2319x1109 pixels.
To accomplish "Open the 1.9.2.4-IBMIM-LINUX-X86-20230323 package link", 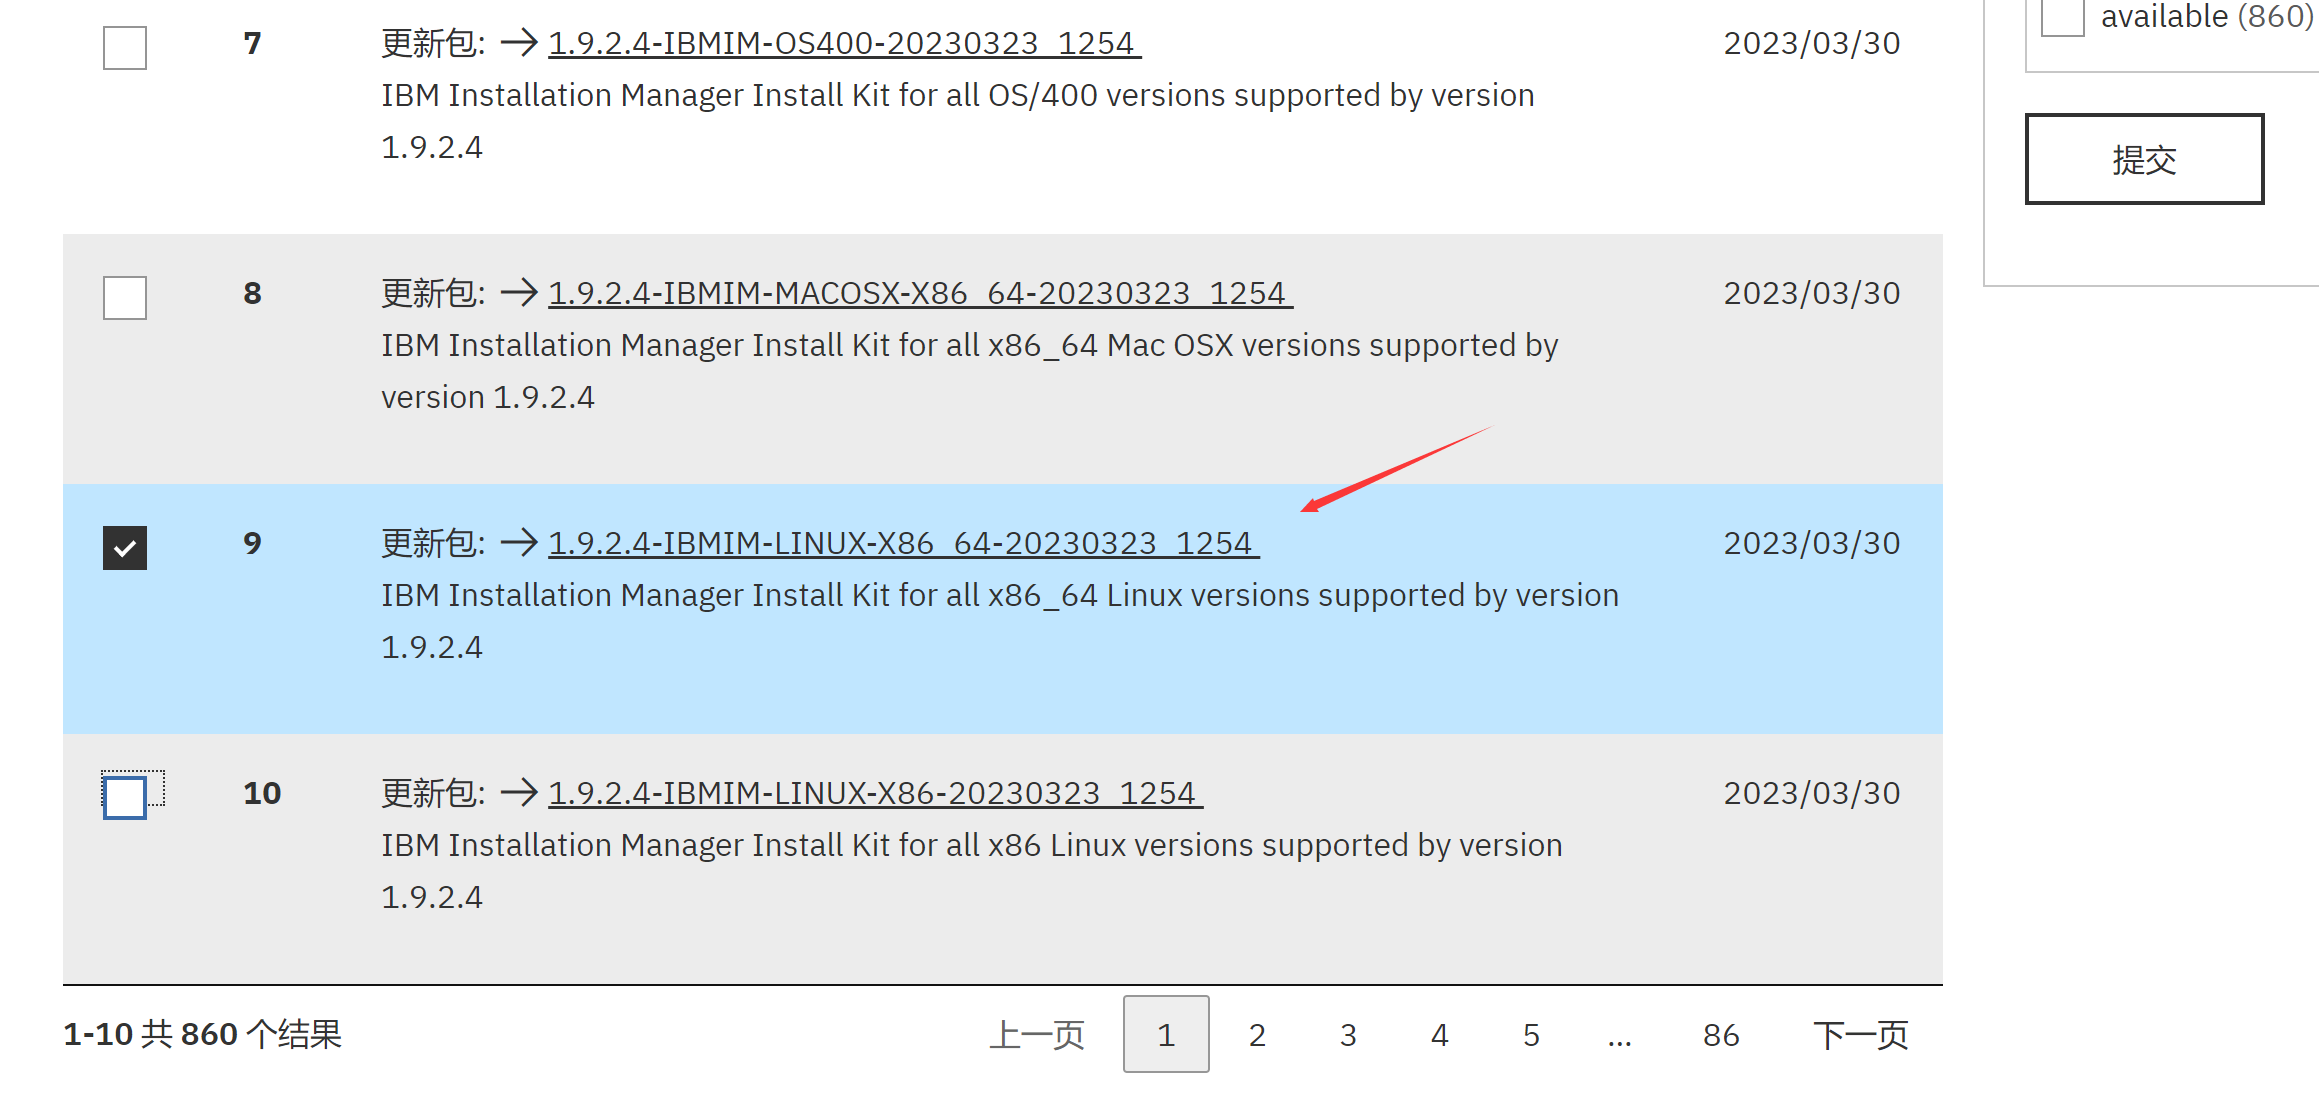I will [876, 793].
